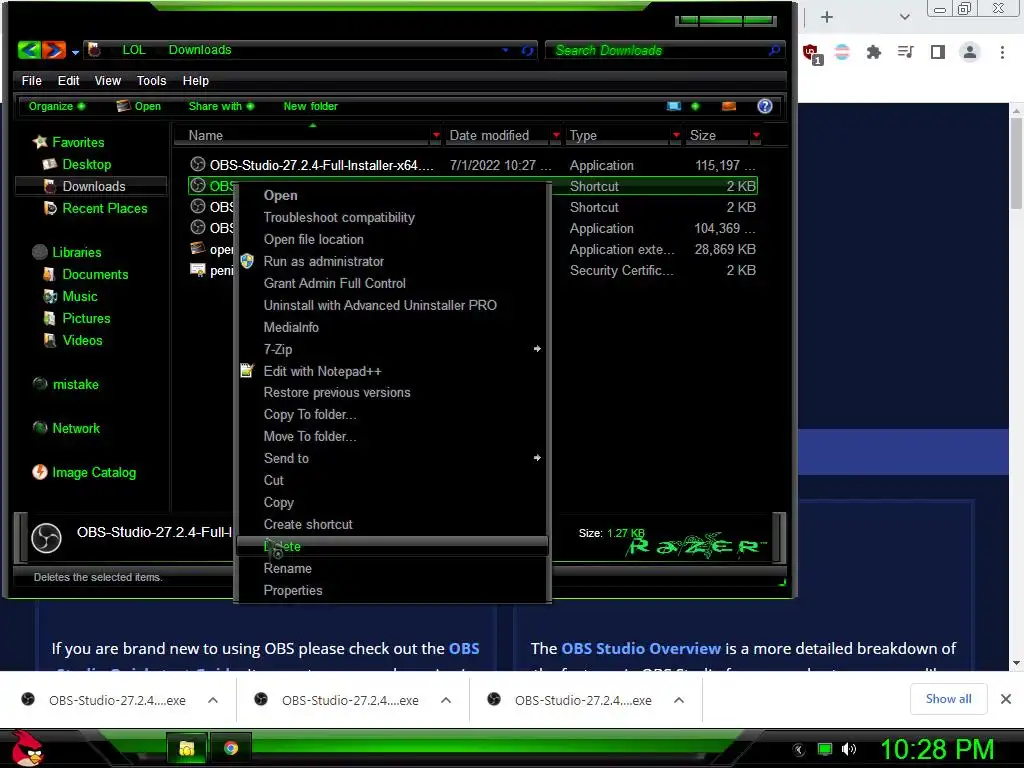
Task: Expand the Send to submenu
Action: [392, 458]
